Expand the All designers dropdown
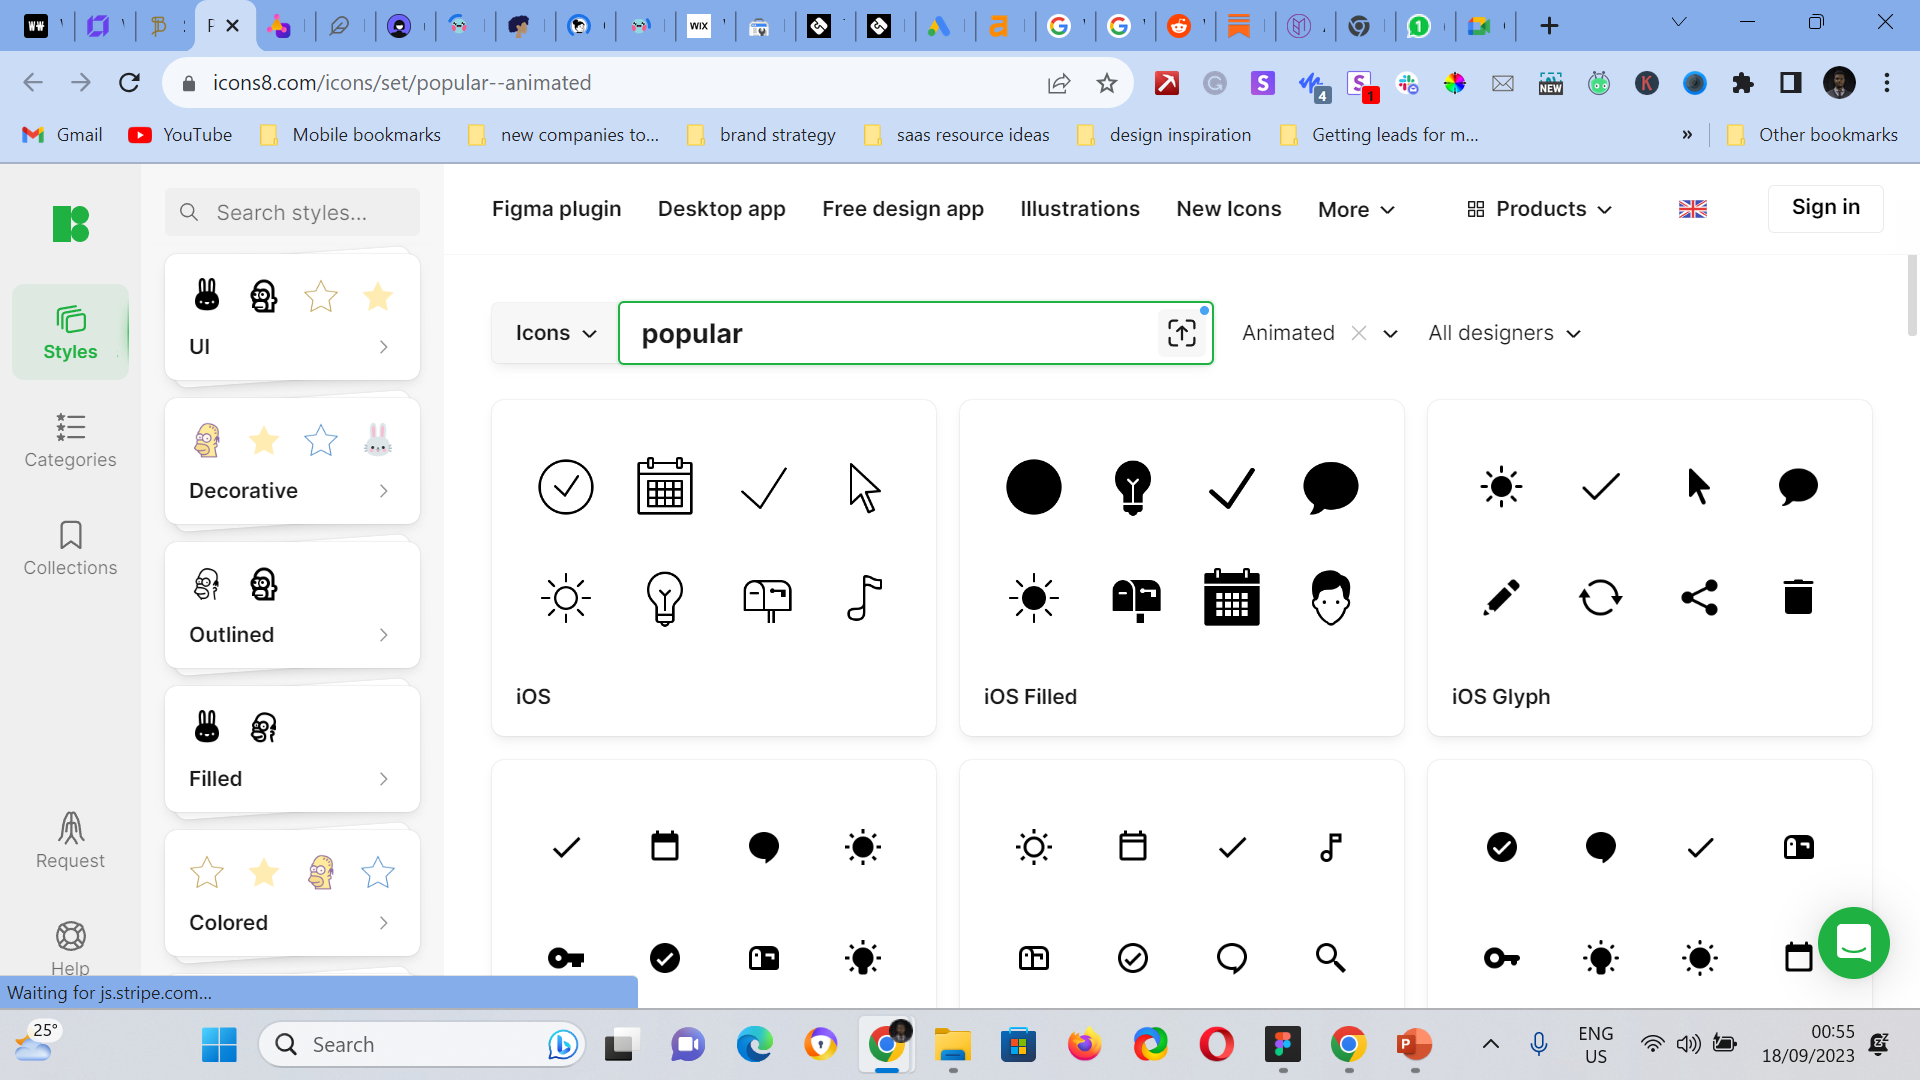The image size is (1920, 1080). coord(1504,333)
